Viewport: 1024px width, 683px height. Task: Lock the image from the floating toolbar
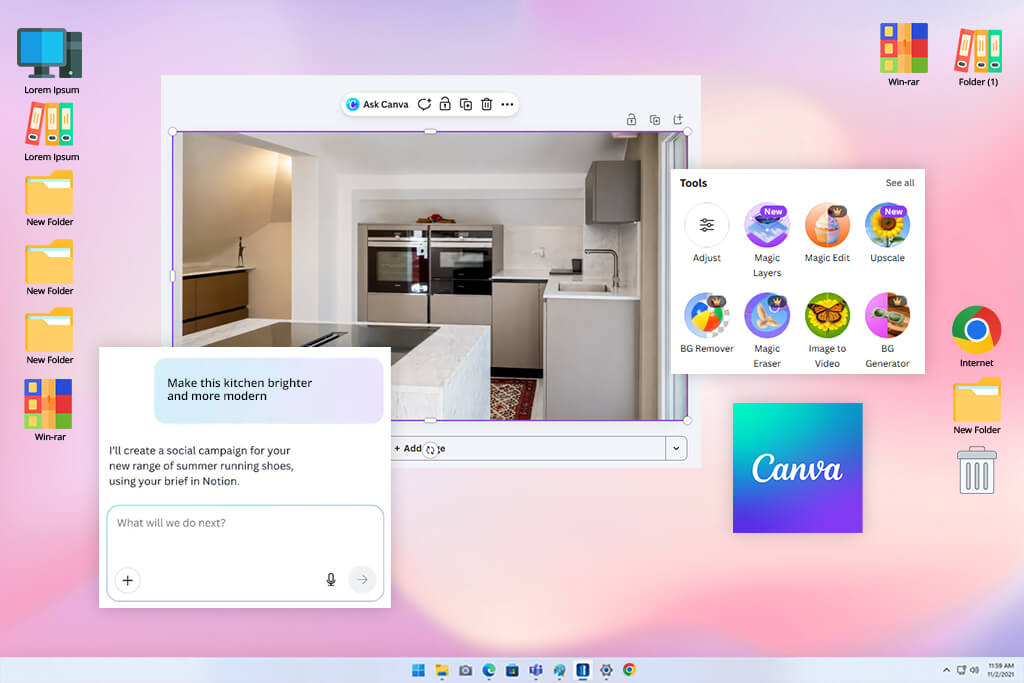click(x=445, y=104)
